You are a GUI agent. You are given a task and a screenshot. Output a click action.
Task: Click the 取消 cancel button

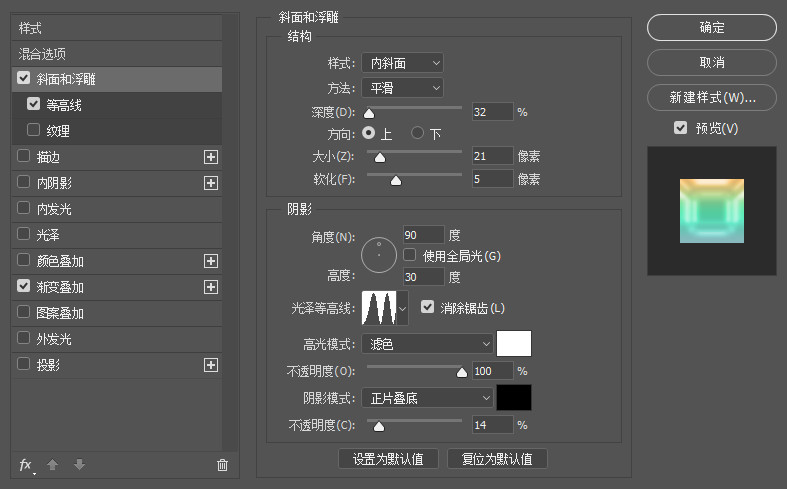(712, 63)
